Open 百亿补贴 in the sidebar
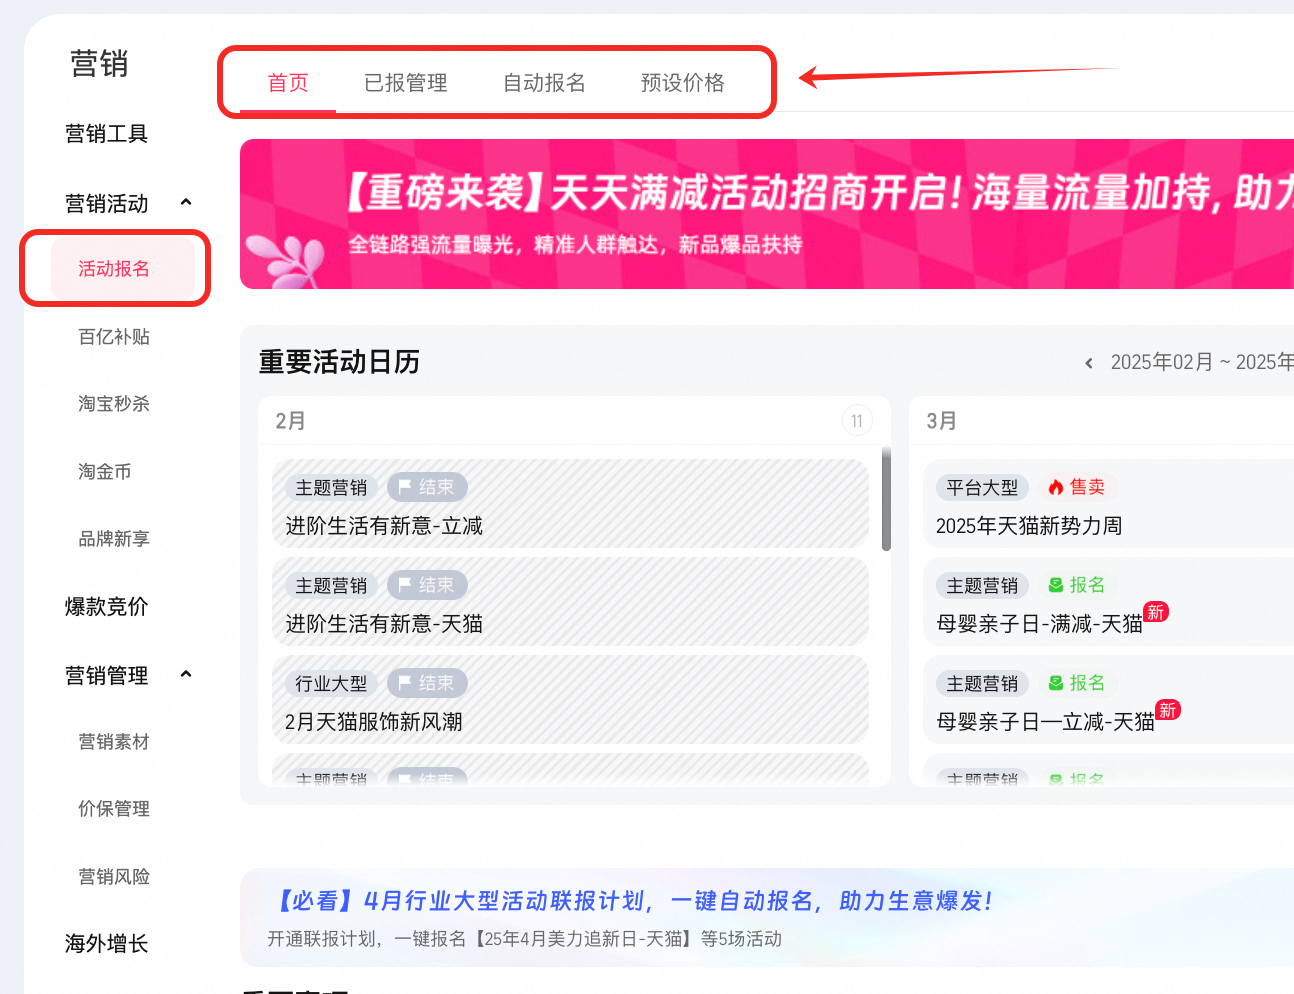 coord(114,337)
